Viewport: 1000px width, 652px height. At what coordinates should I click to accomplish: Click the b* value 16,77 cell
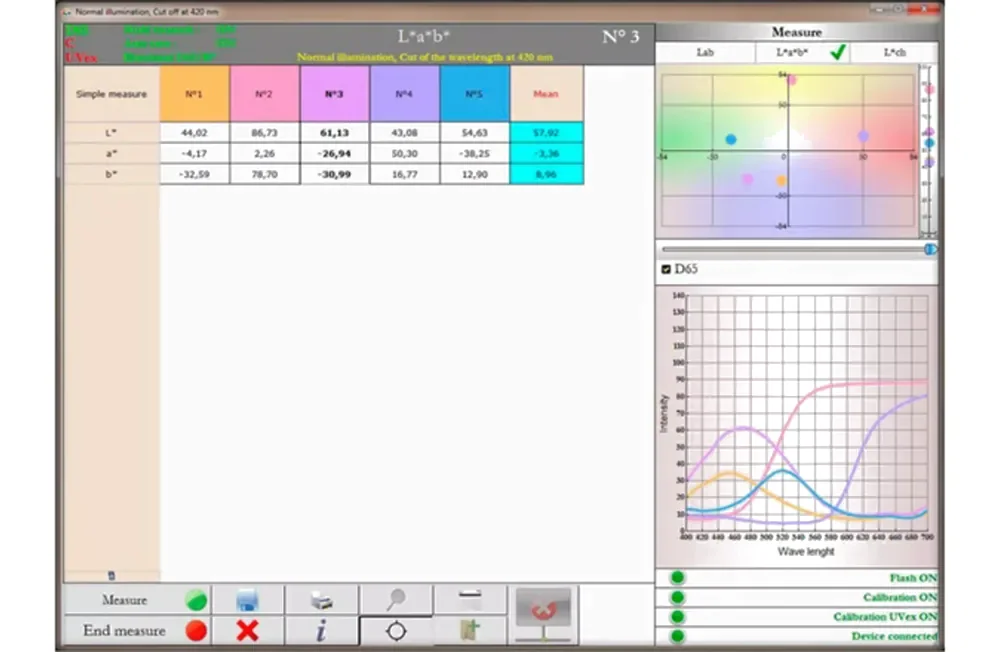pyautogui.click(x=404, y=174)
